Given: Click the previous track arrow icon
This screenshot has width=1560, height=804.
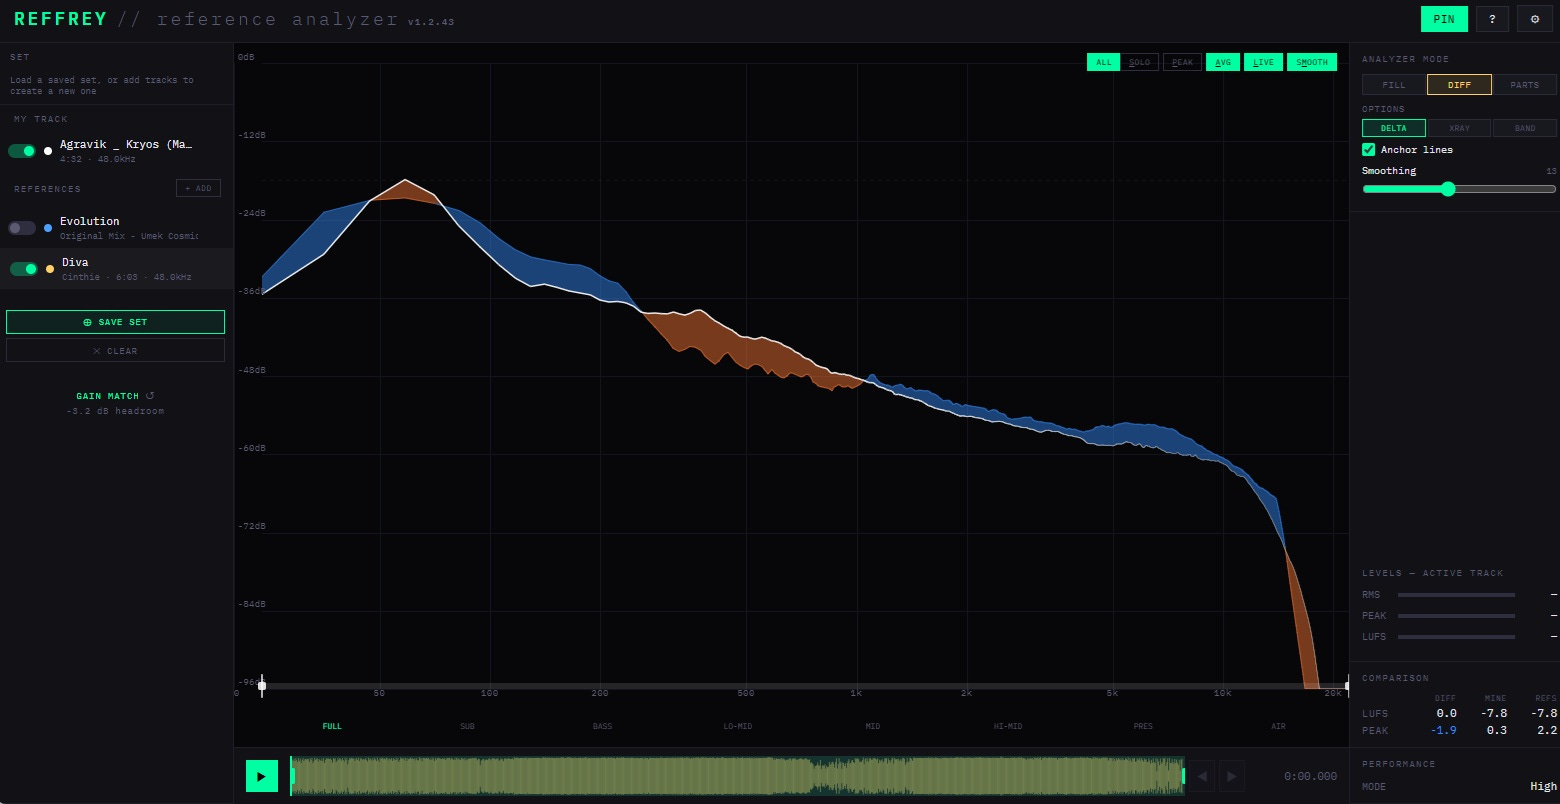Looking at the screenshot, I should [x=1203, y=776].
